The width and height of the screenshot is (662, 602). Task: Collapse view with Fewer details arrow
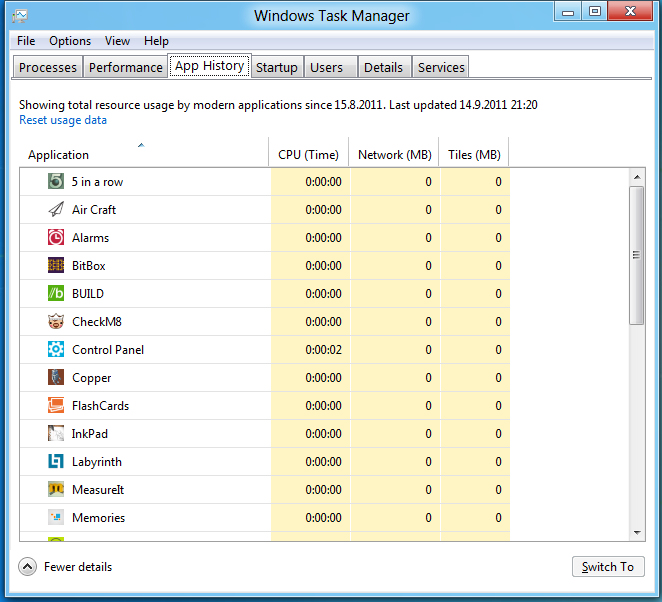click(x=27, y=567)
